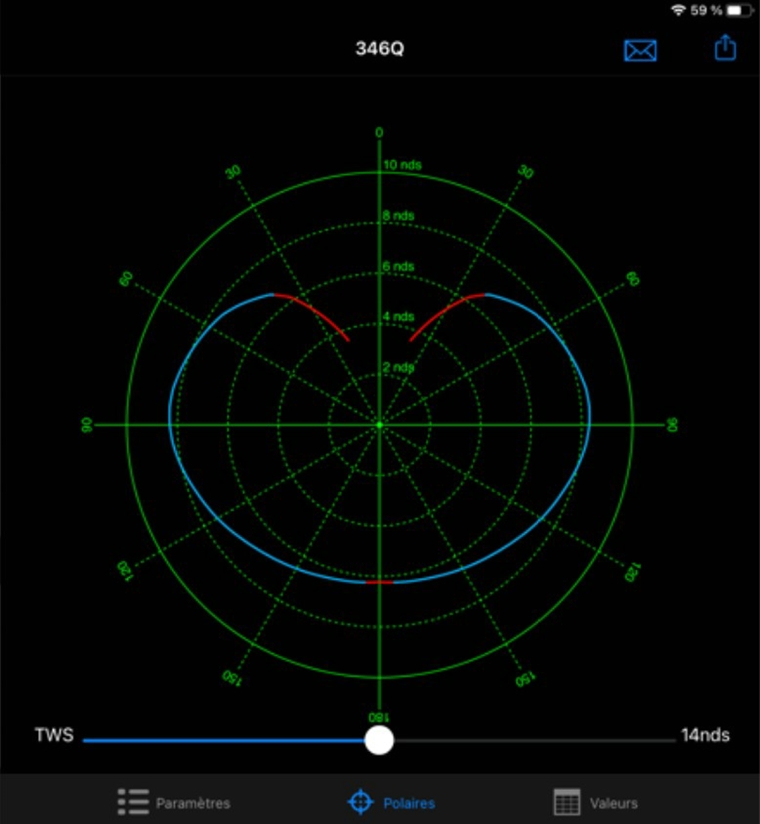Click the 6 nds ring label

click(399, 266)
